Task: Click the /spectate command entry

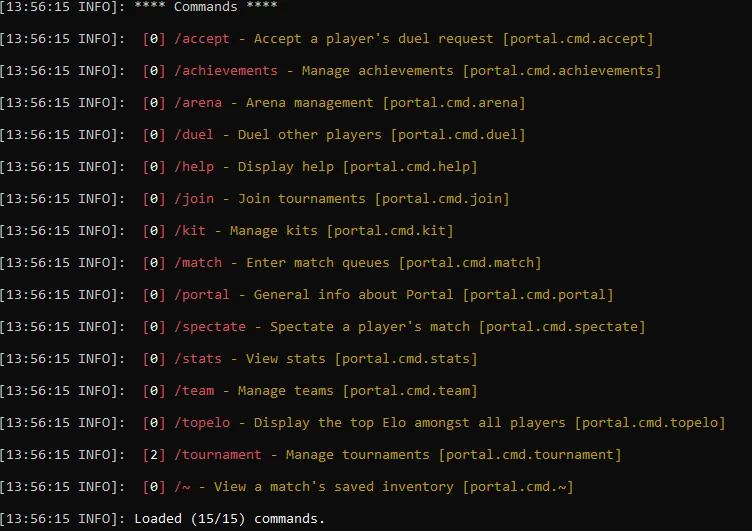Action: click(210, 327)
